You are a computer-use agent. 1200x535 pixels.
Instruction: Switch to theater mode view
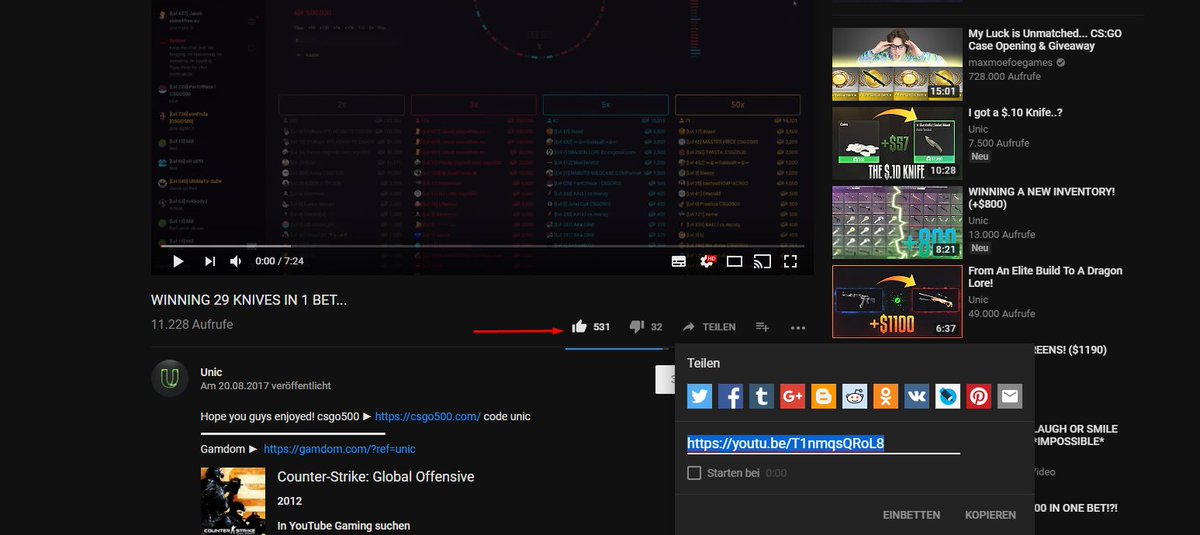point(734,261)
